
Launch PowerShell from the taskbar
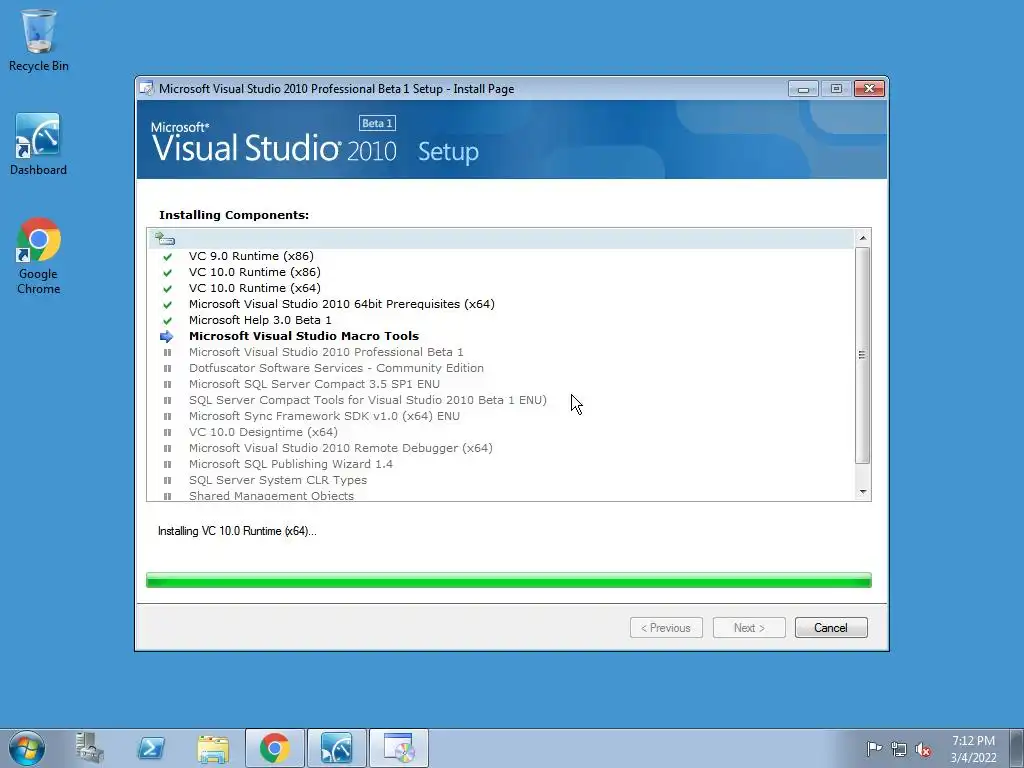(x=151, y=748)
